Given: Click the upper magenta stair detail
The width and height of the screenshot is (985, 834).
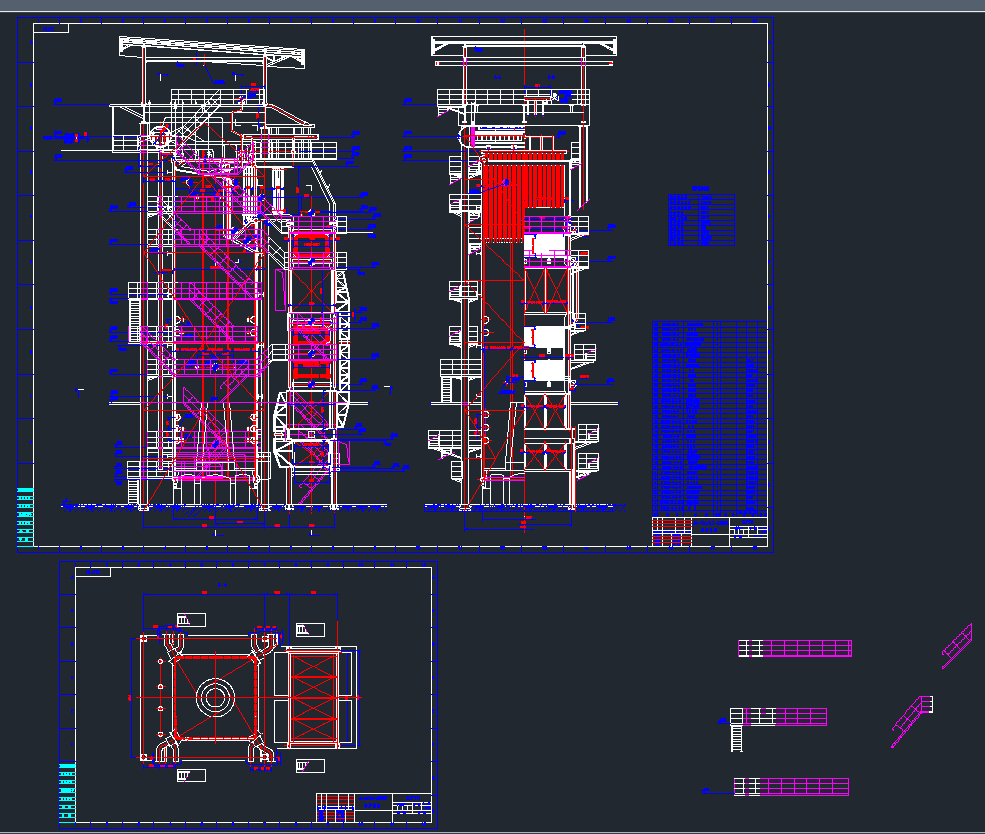Looking at the screenshot, I should coord(956,645).
